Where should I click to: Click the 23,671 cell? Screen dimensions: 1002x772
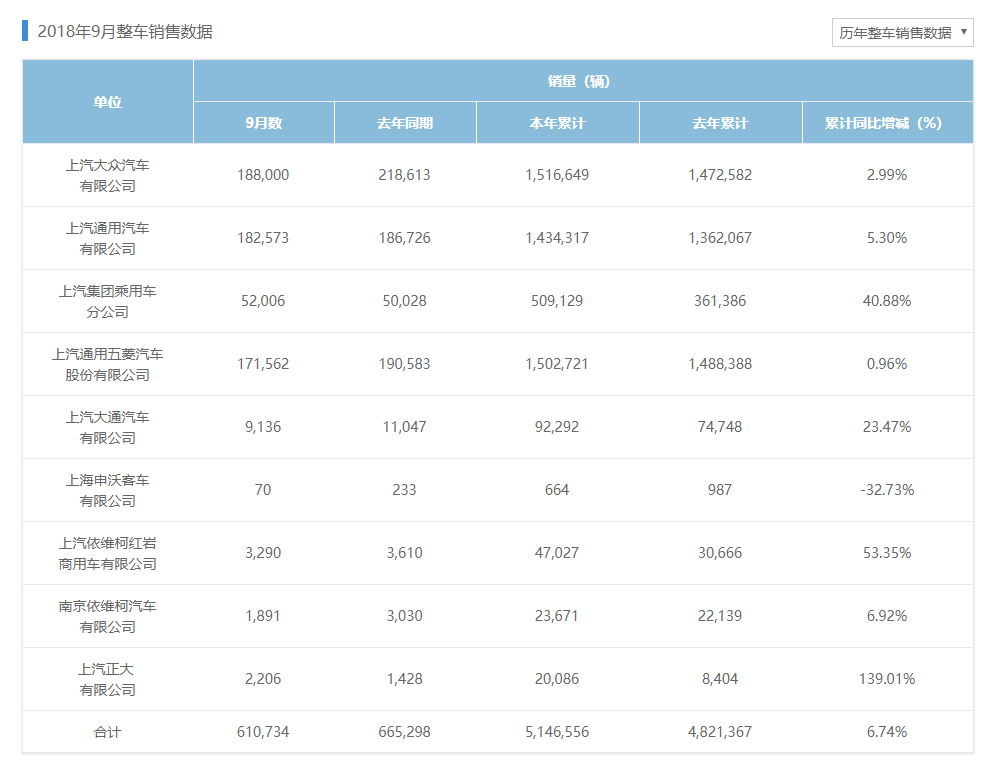(x=557, y=616)
